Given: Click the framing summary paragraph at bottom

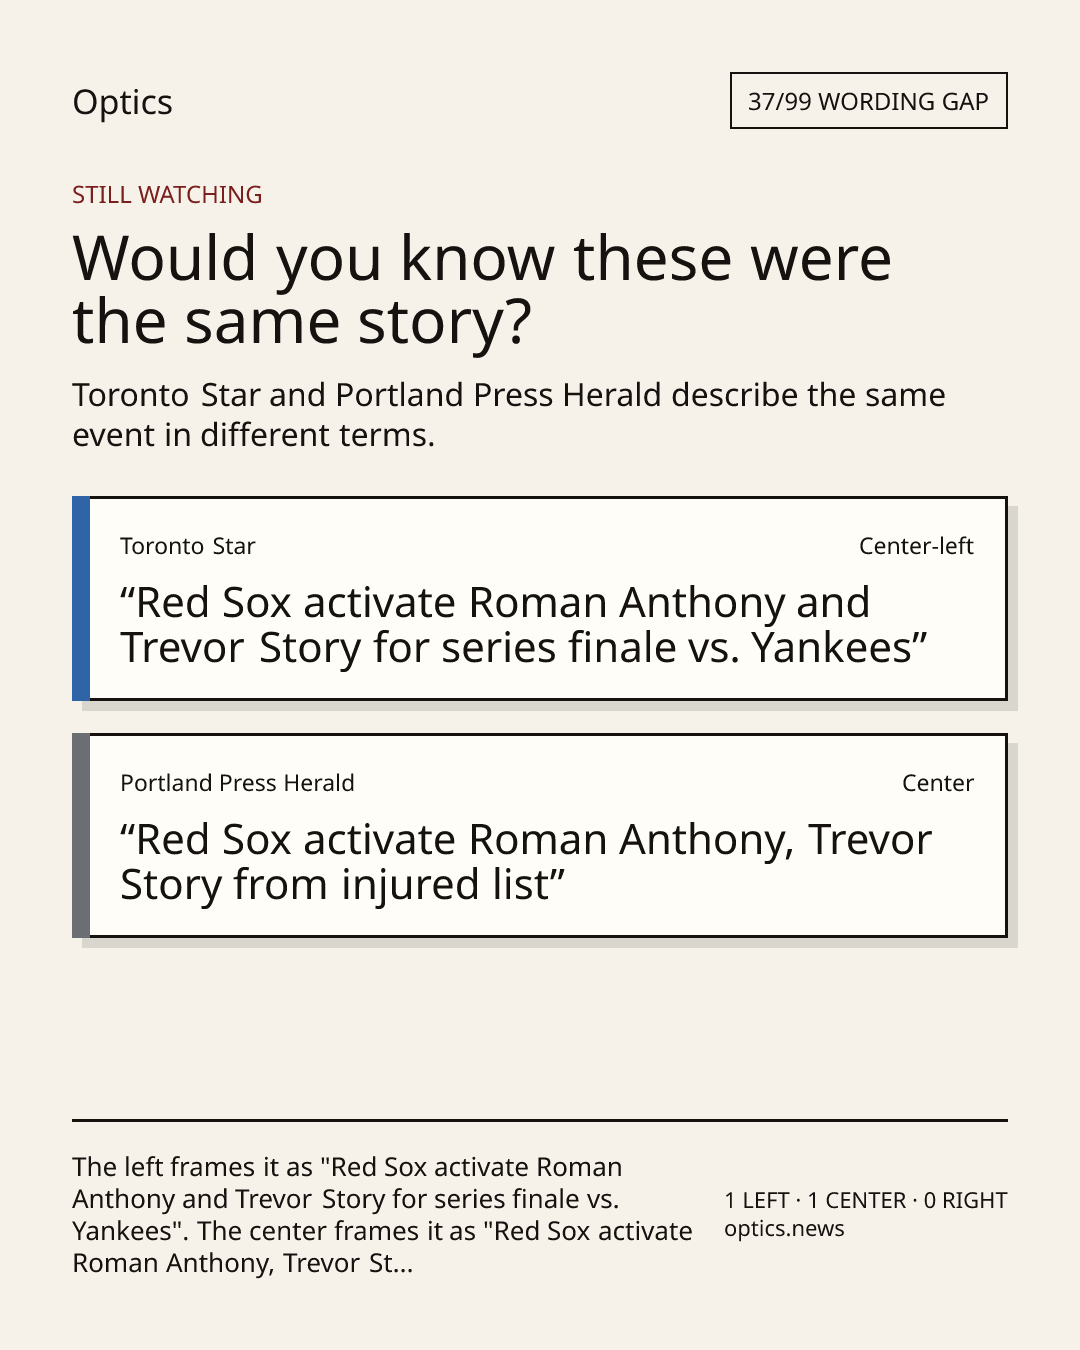Looking at the screenshot, I should tap(382, 1215).
